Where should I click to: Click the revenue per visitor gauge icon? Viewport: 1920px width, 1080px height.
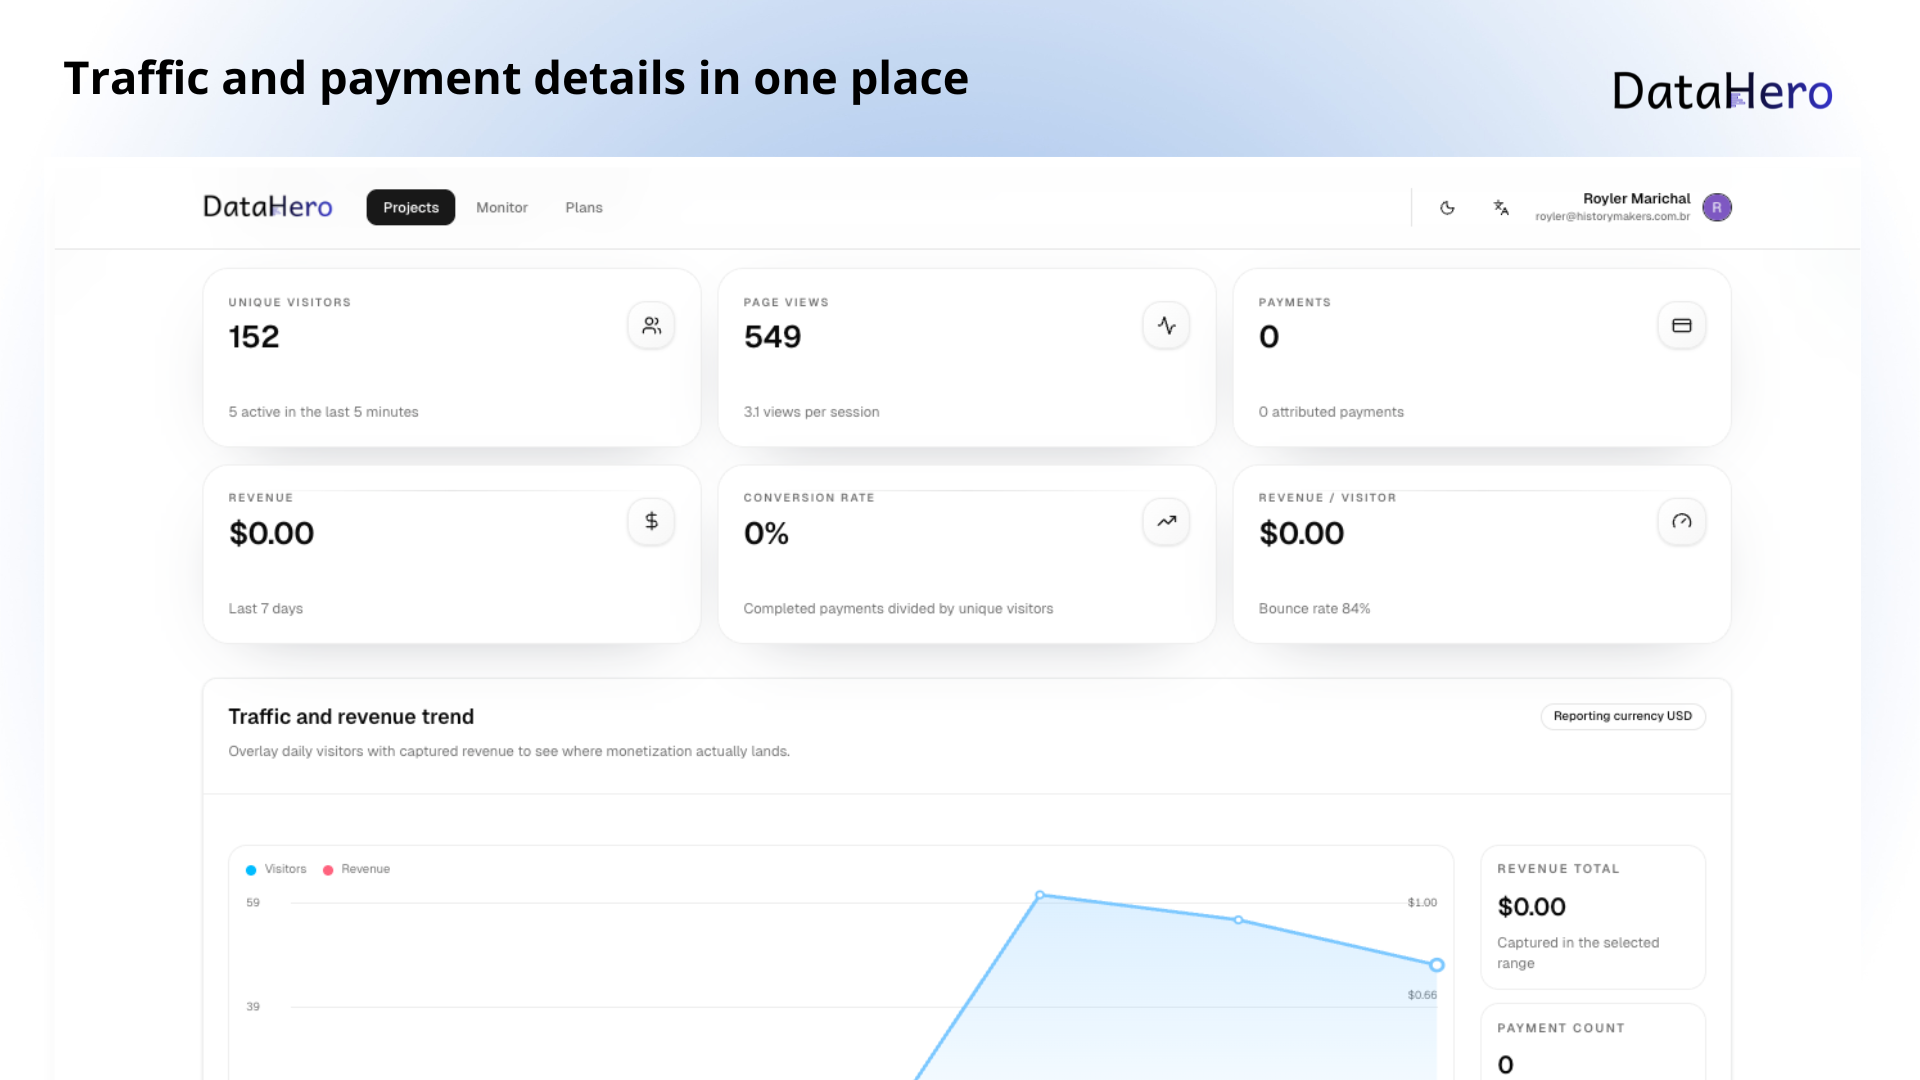[1681, 521]
